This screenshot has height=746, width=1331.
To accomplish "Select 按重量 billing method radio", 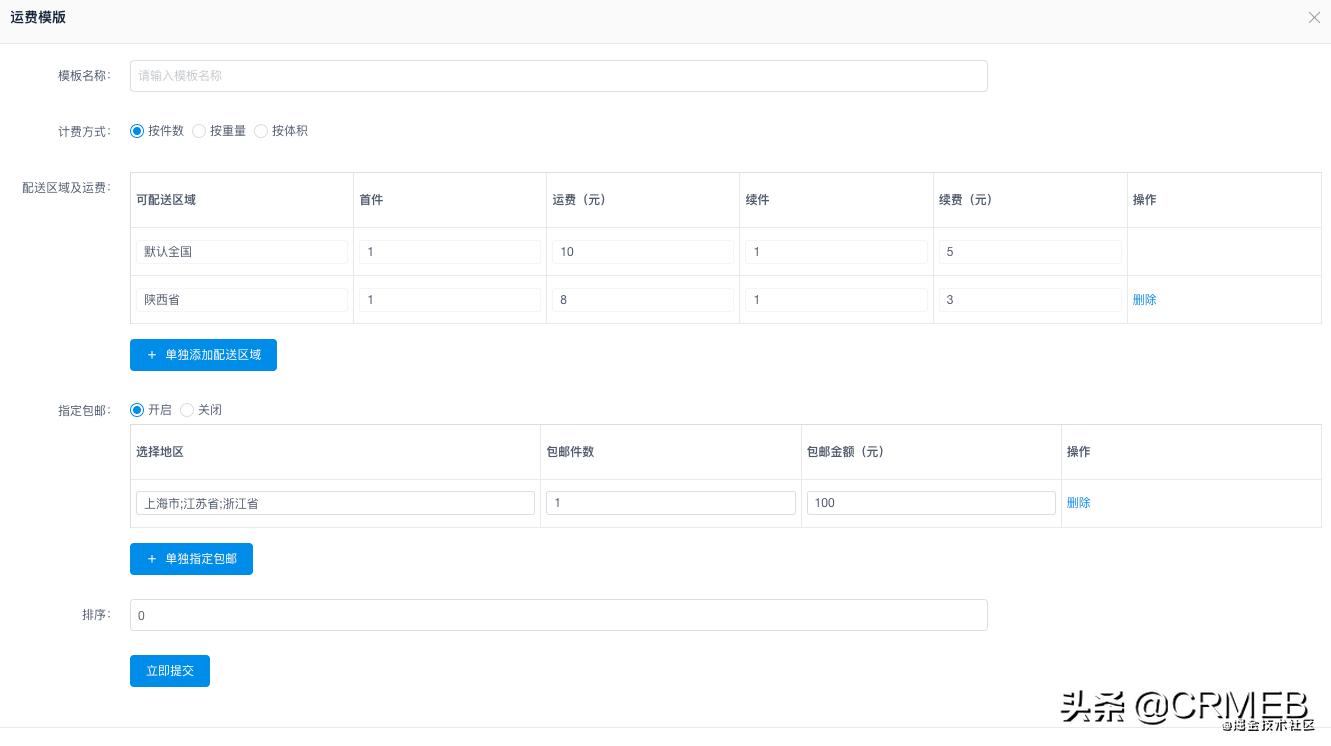I will (200, 131).
